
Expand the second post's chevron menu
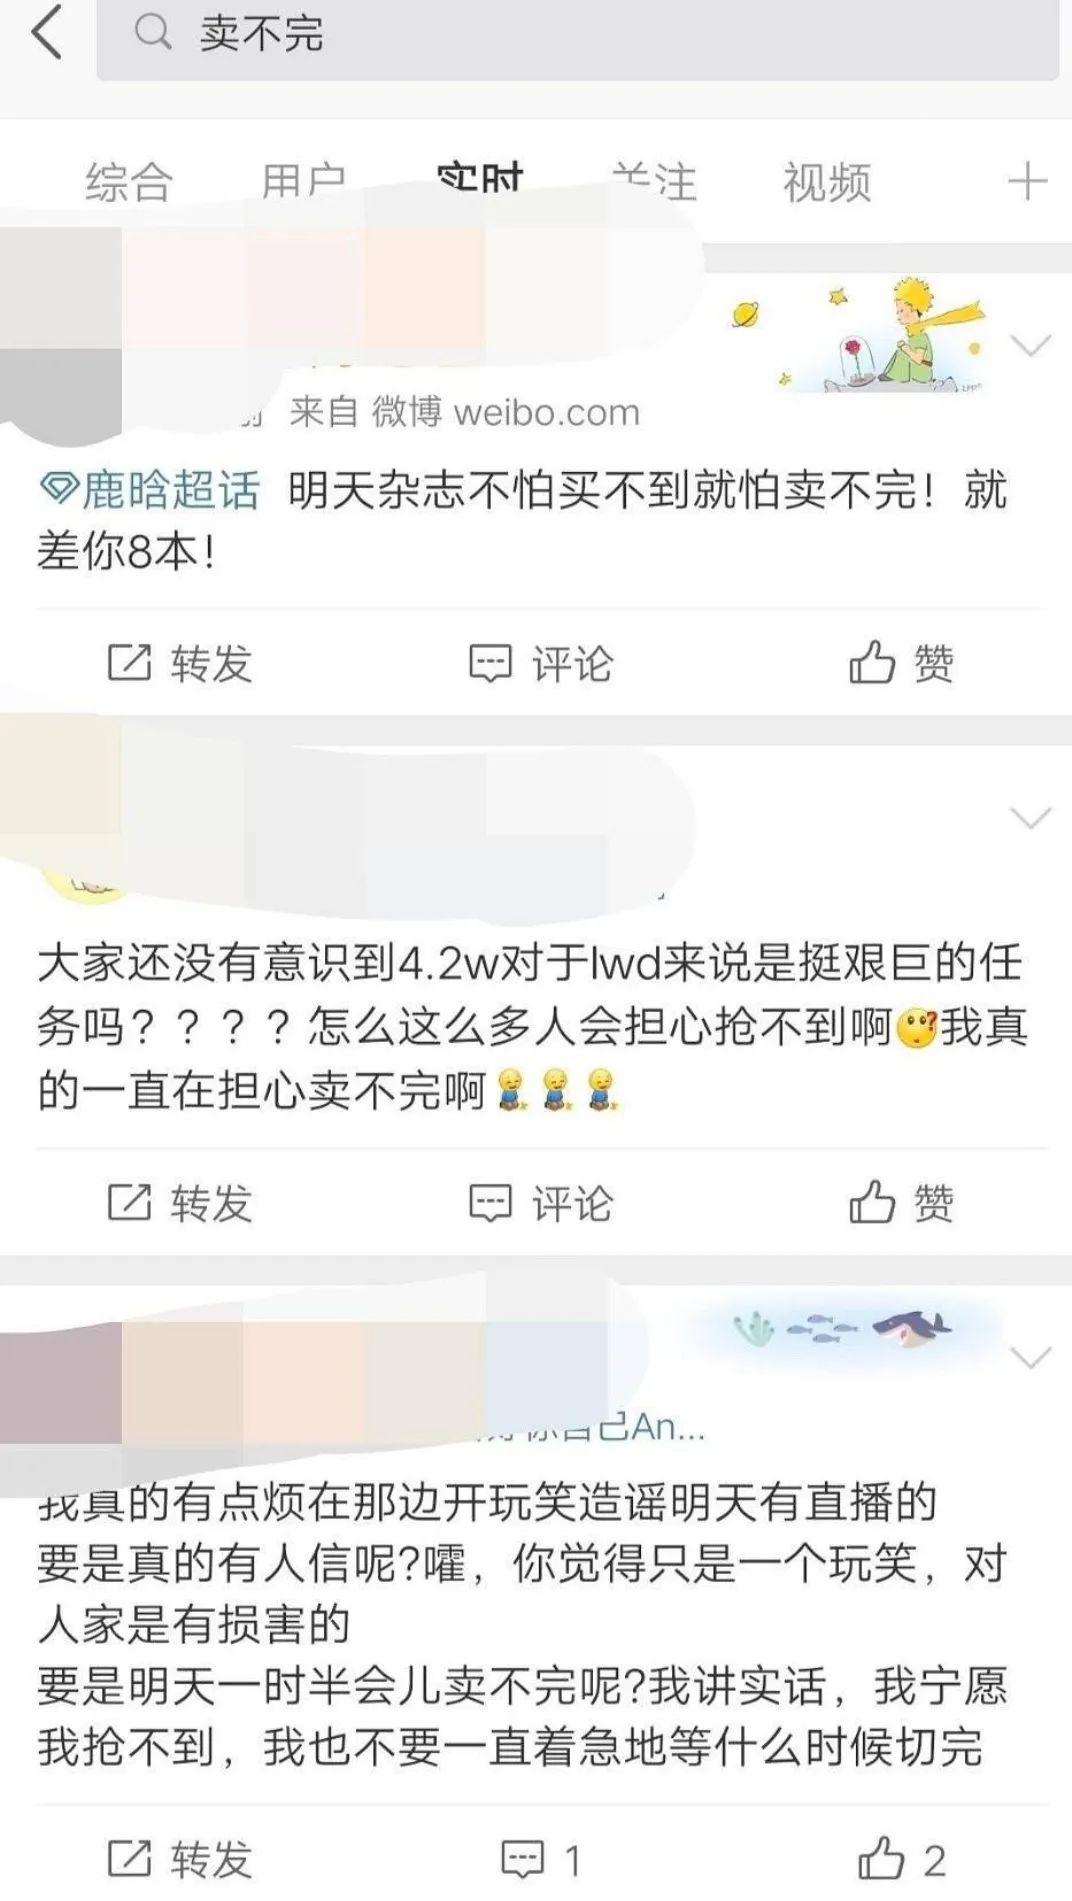(x=1030, y=818)
